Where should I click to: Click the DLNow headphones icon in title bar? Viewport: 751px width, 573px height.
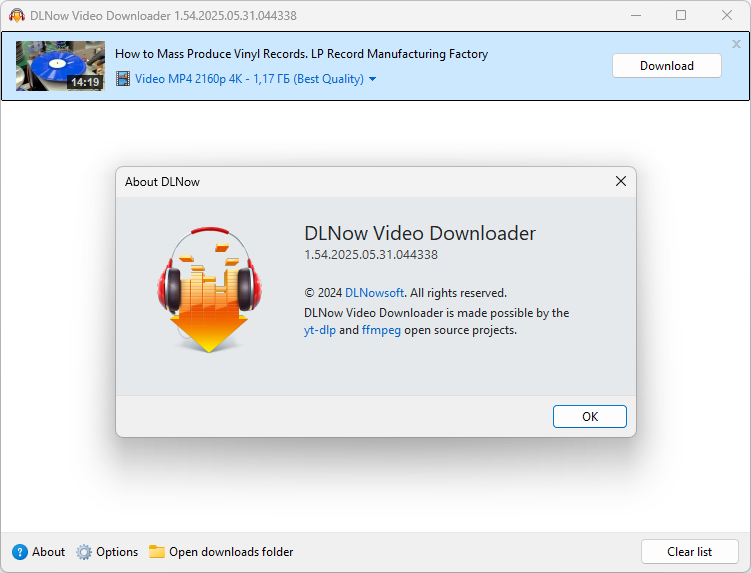click(x=17, y=15)
